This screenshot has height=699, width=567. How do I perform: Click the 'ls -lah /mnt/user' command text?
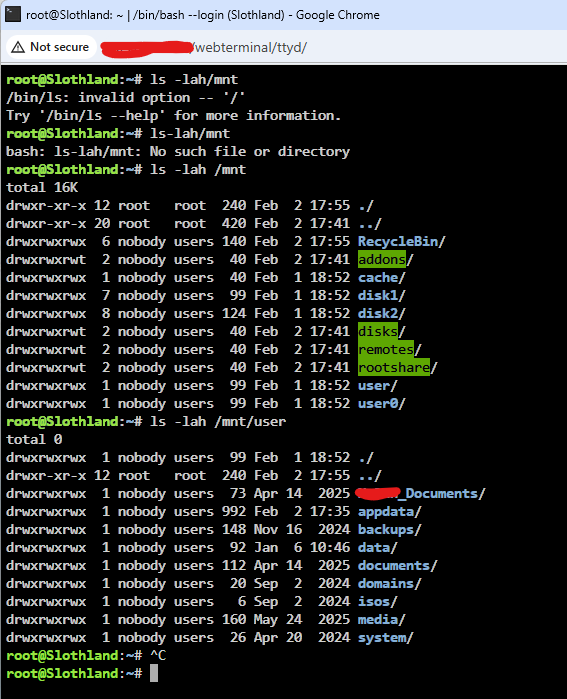[x=218, y=421]
